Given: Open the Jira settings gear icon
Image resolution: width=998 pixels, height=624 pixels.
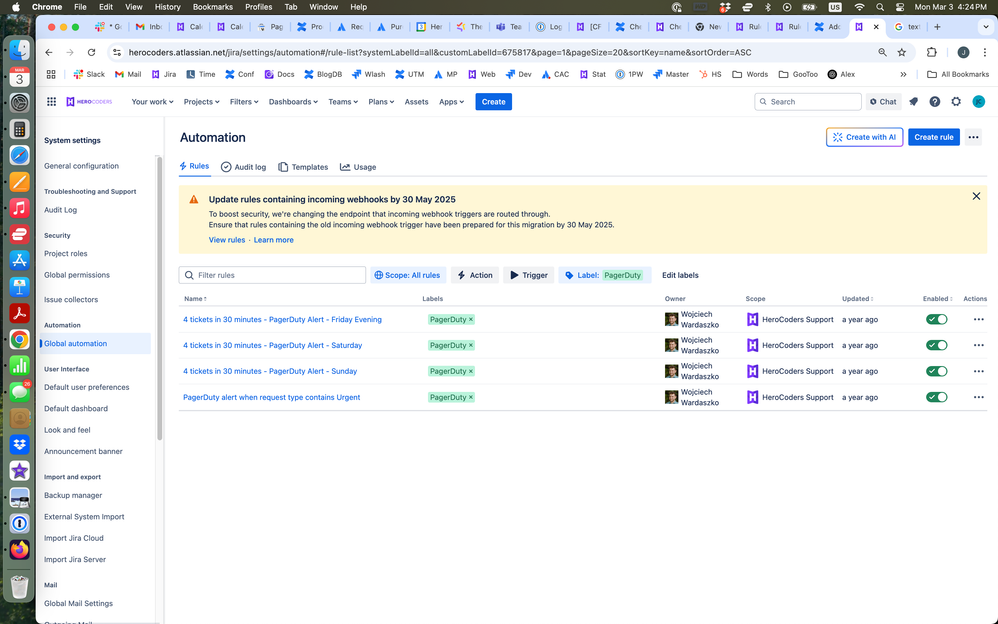Looking at the screenshot, I should coord(956,102).
